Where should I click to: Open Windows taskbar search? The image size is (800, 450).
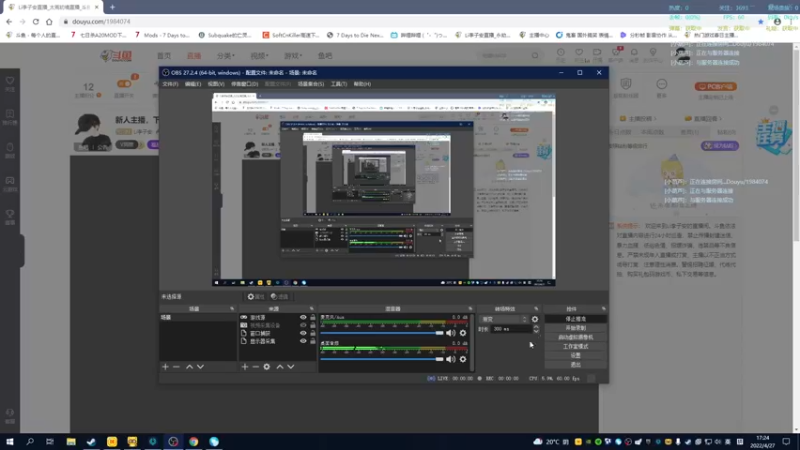[30, 441]
